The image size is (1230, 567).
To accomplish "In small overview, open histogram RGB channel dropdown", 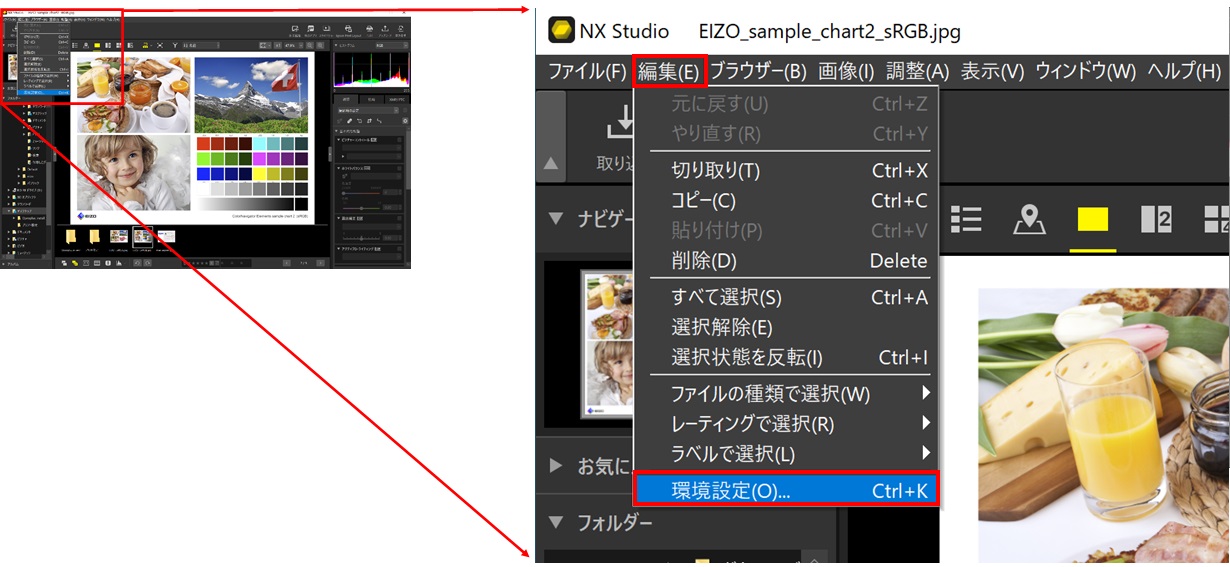I will (x=391, y=46).
